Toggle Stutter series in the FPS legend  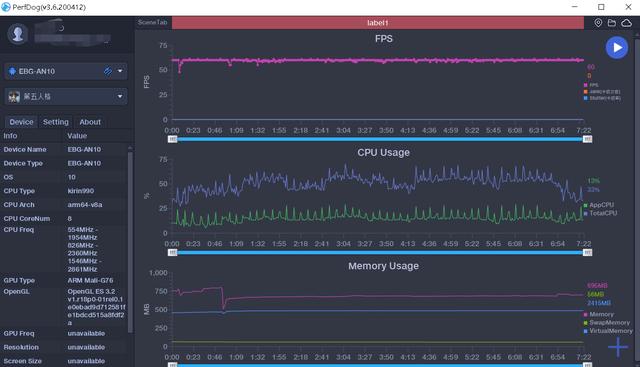tap(602, 98)
